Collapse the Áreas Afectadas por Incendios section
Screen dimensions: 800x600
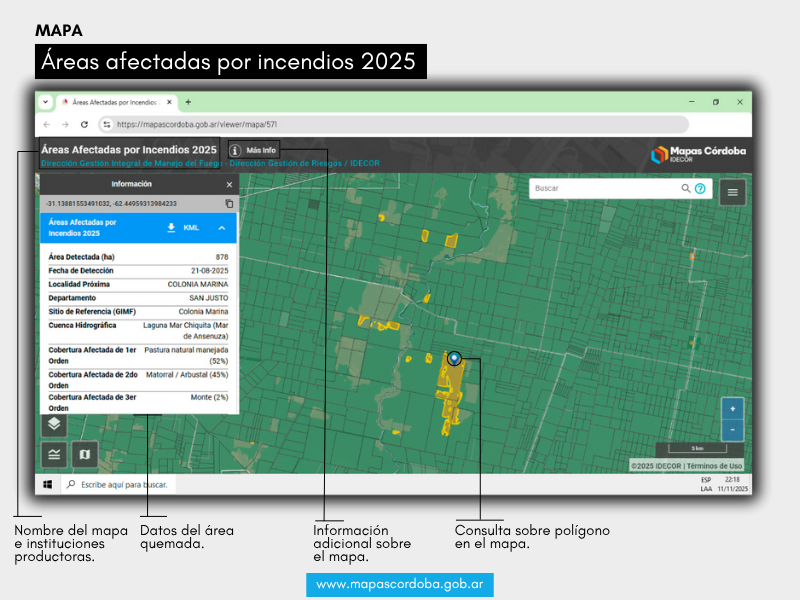(x=222, y=228)
